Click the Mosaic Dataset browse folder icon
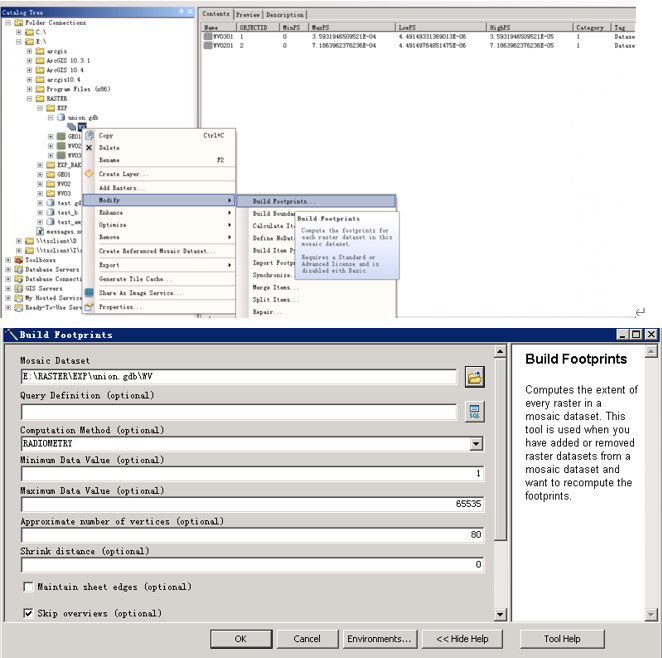The image size is (662, 658). (x=475, y=376)
